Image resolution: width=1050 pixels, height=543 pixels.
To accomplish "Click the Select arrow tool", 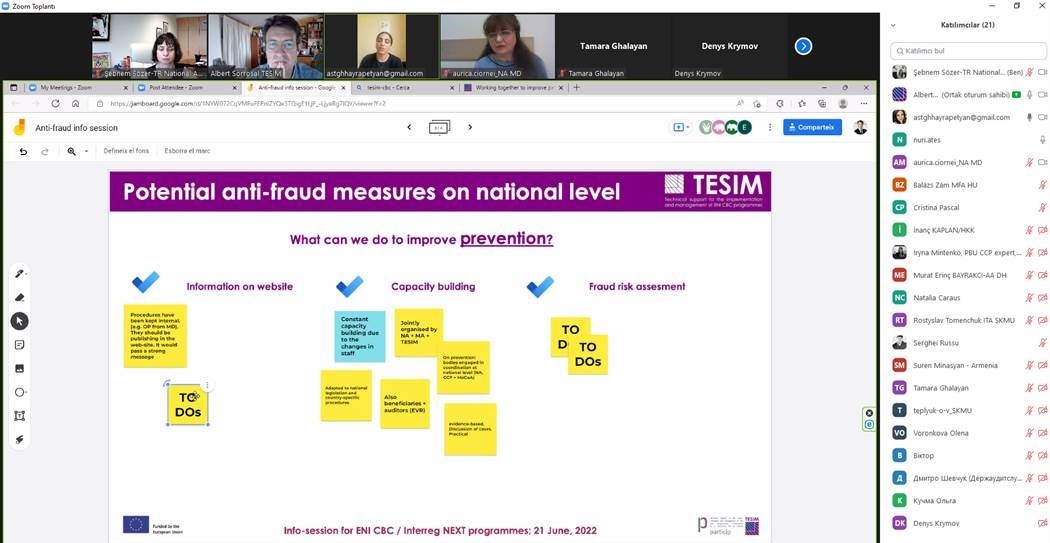I will [19, 321].
